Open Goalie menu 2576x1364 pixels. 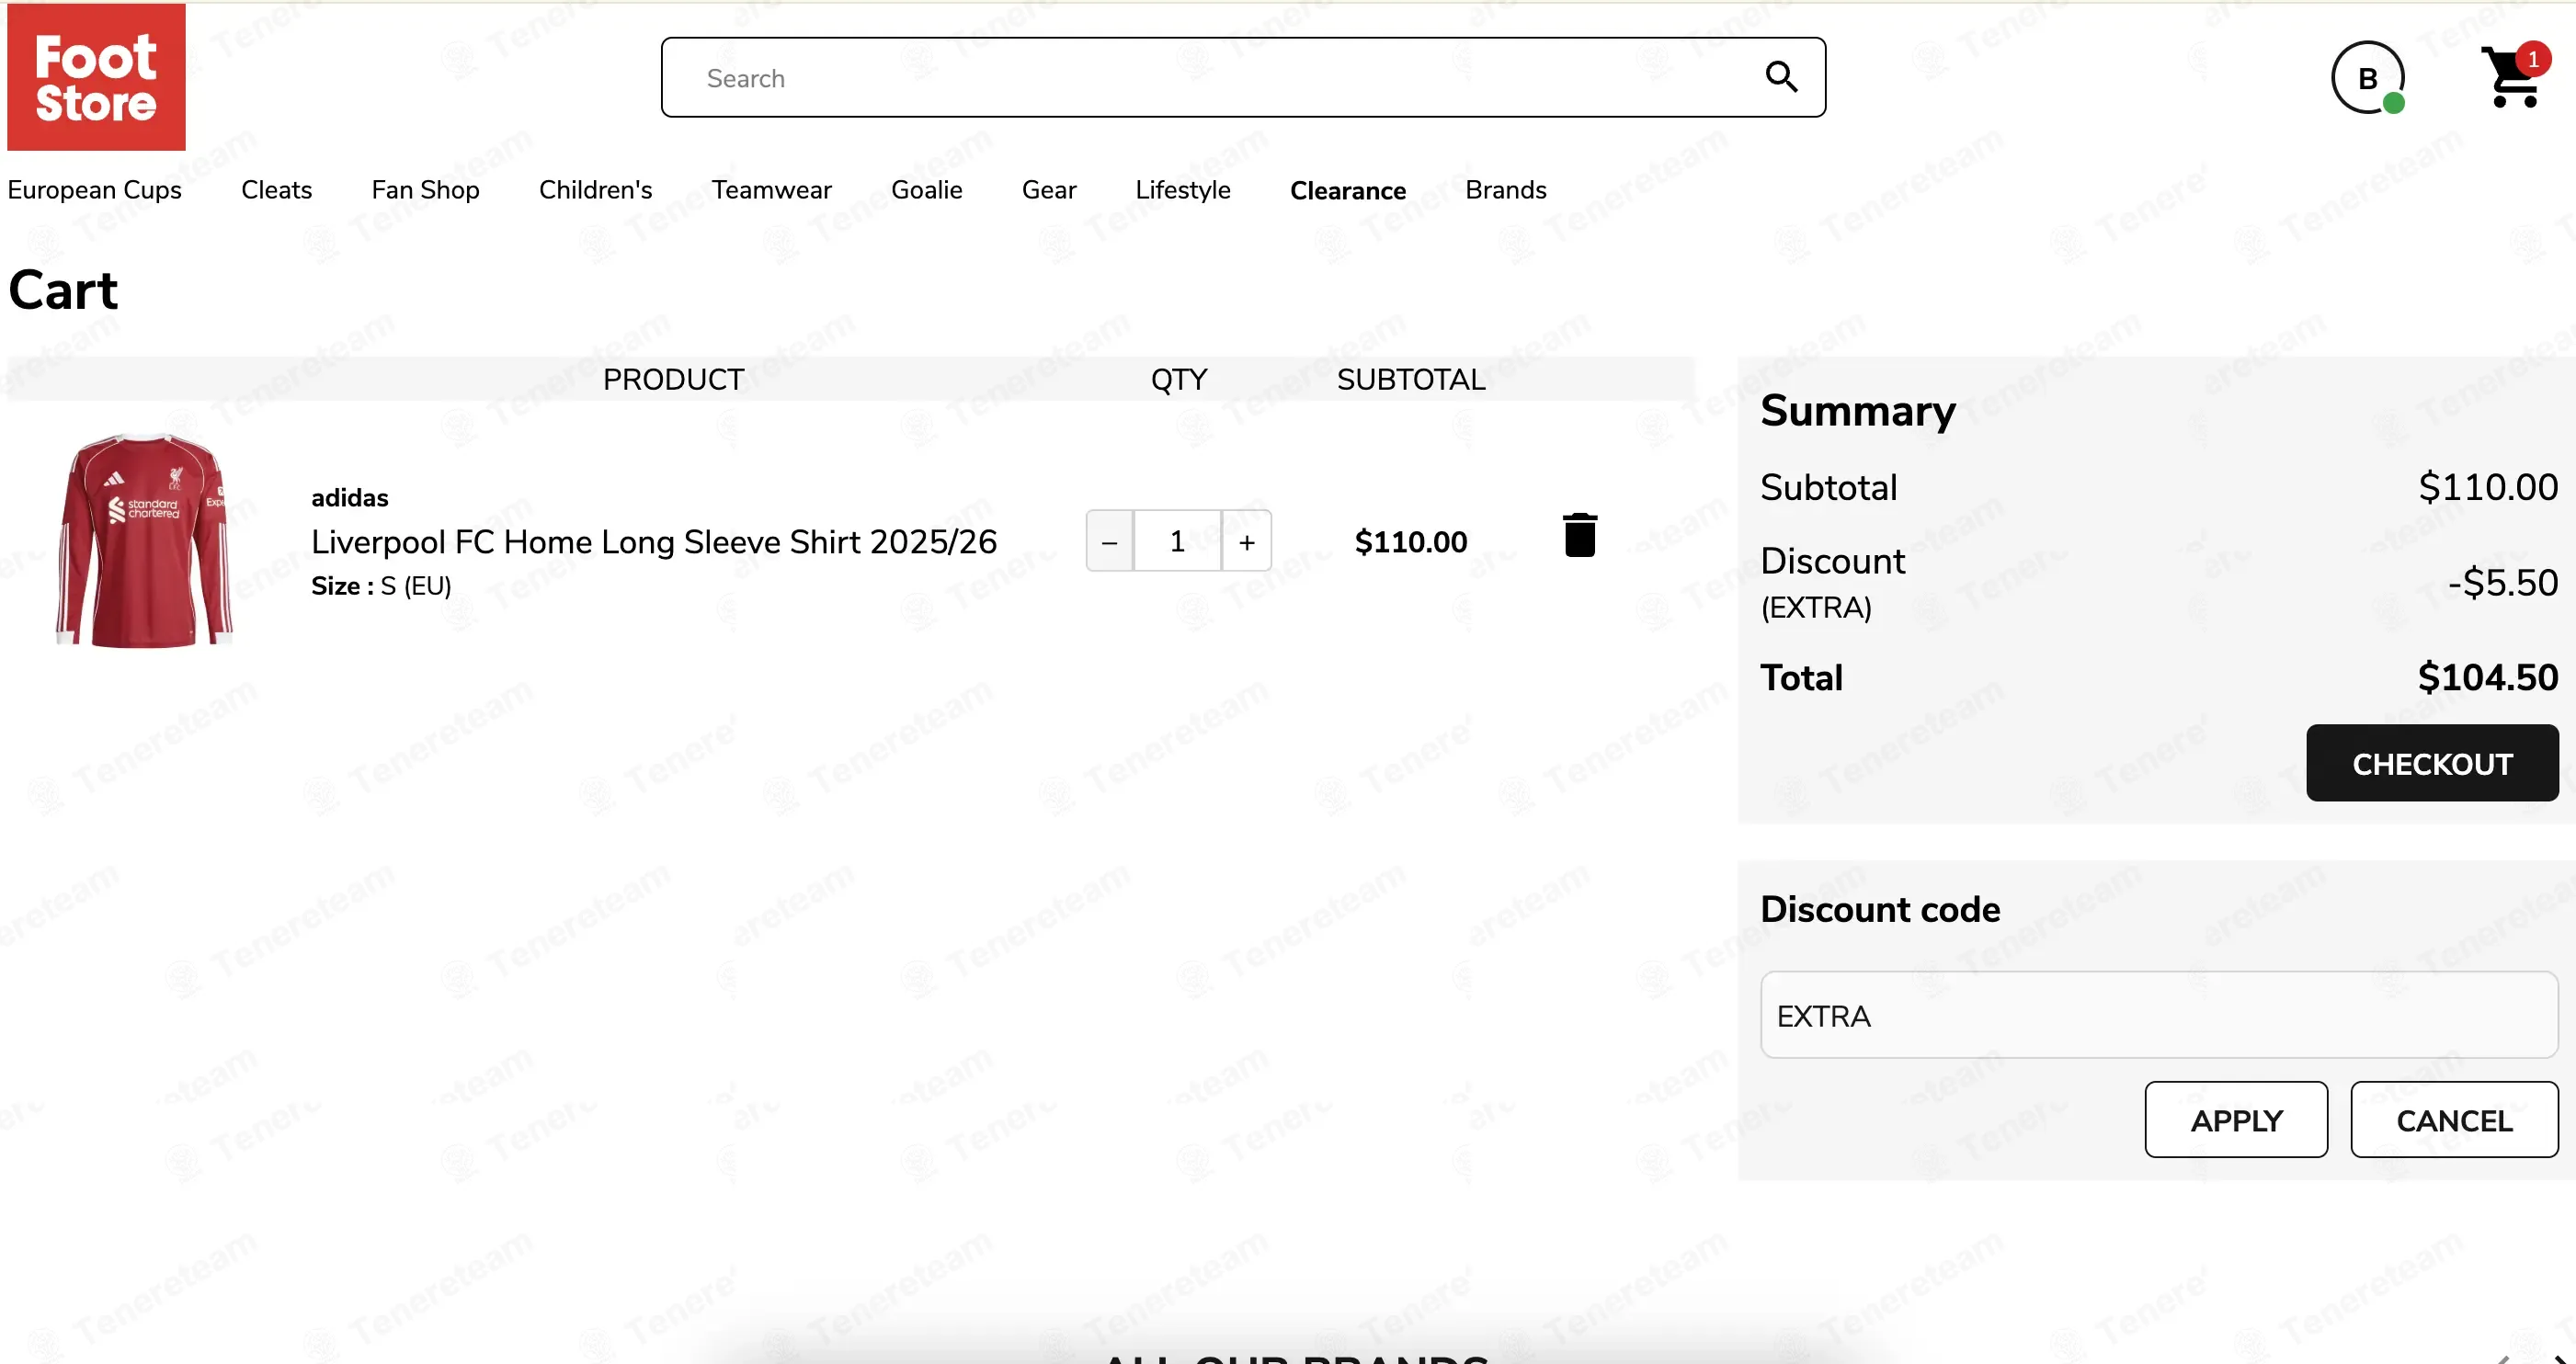[x=927, y=190]
